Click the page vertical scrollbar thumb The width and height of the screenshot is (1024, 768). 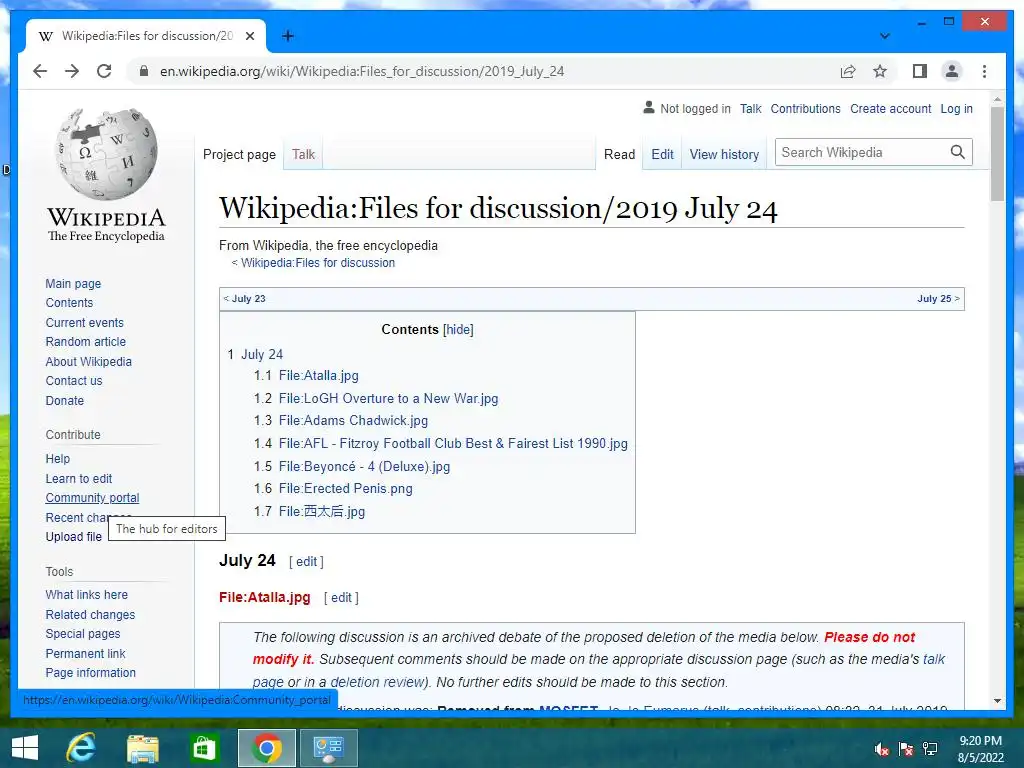[997, 153]
